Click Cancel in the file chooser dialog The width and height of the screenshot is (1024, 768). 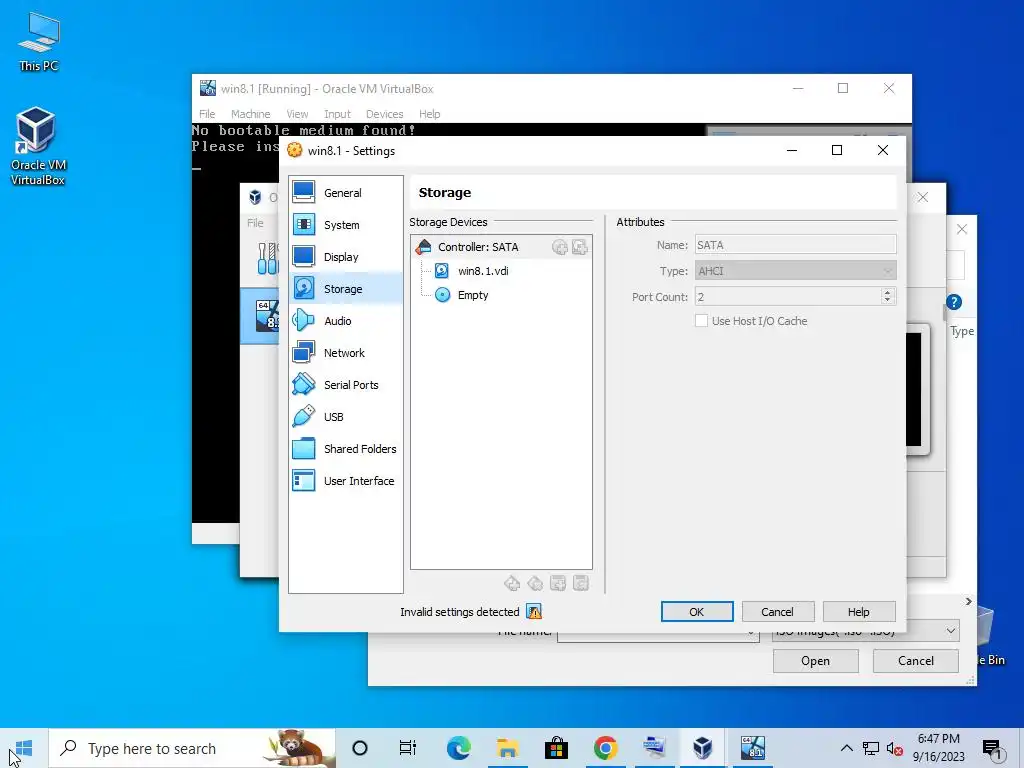[916, 661]
